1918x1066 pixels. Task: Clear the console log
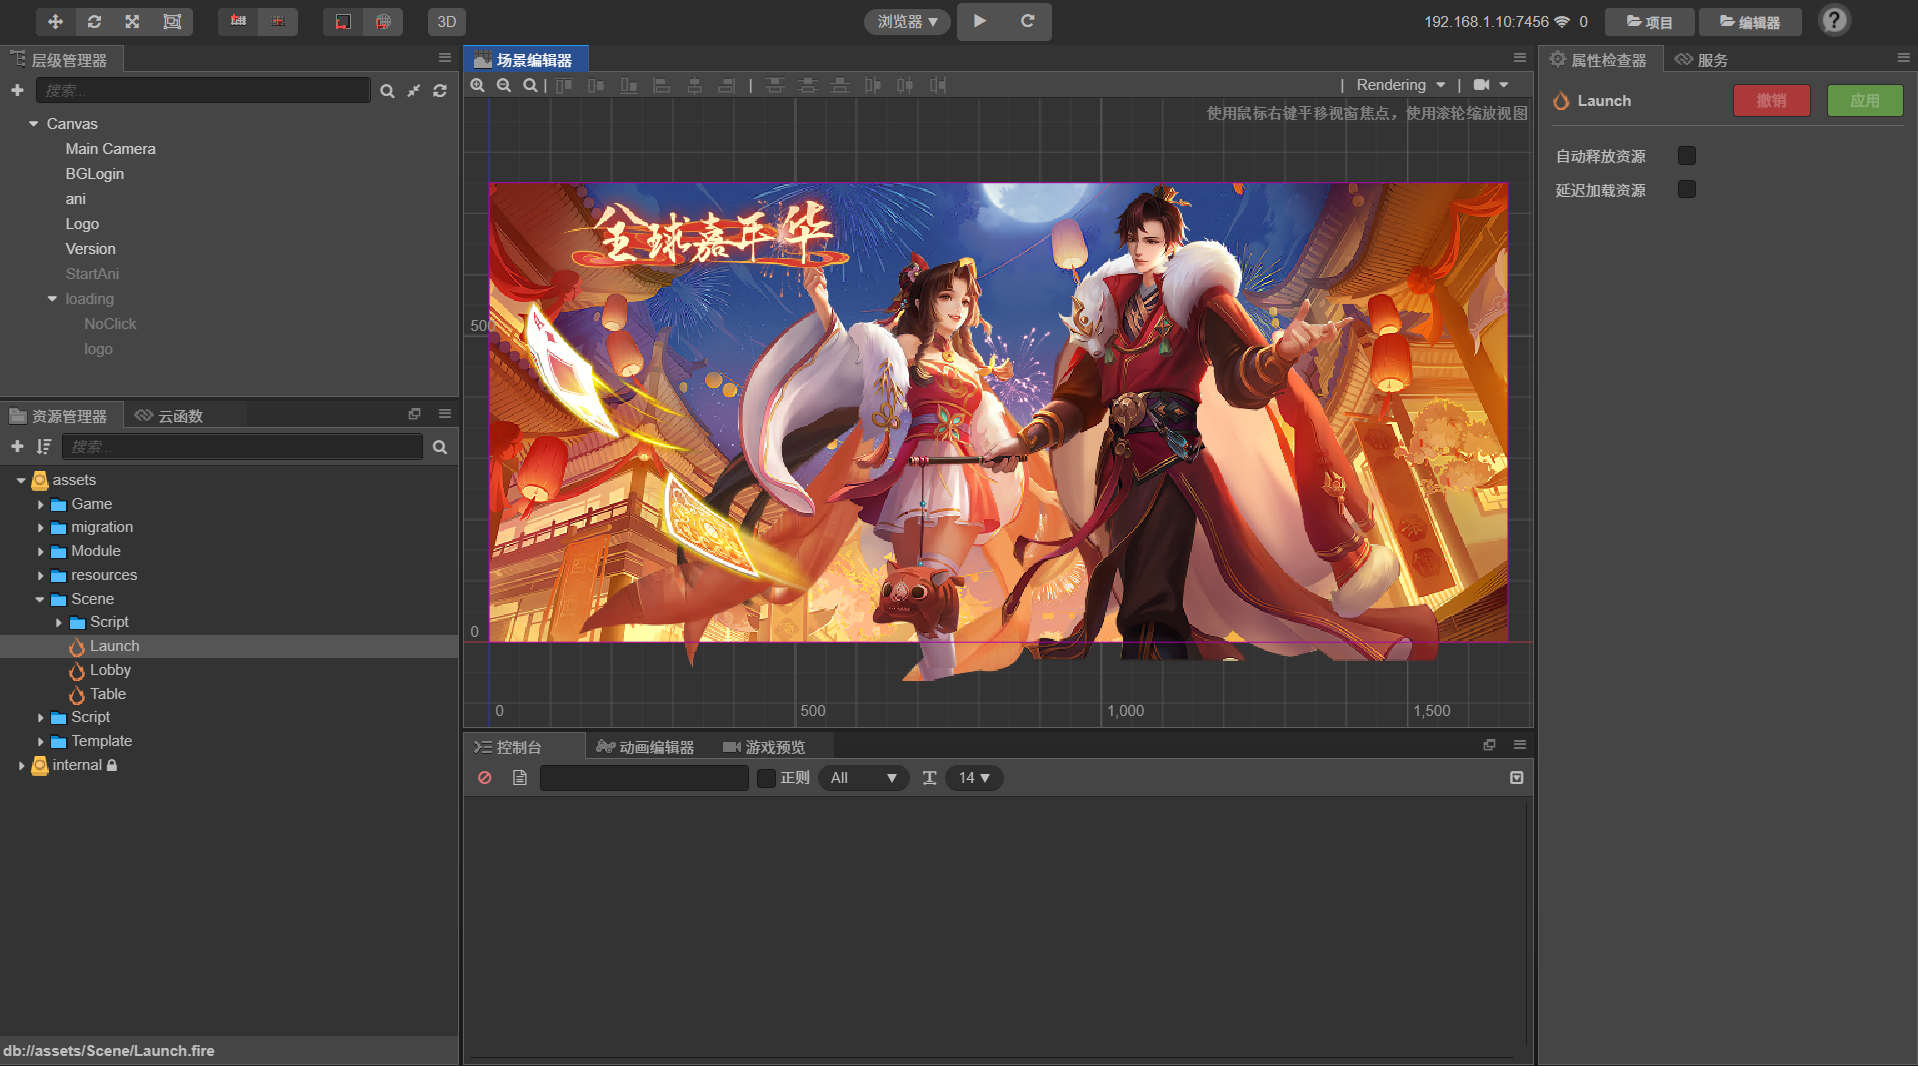(485, 778)
